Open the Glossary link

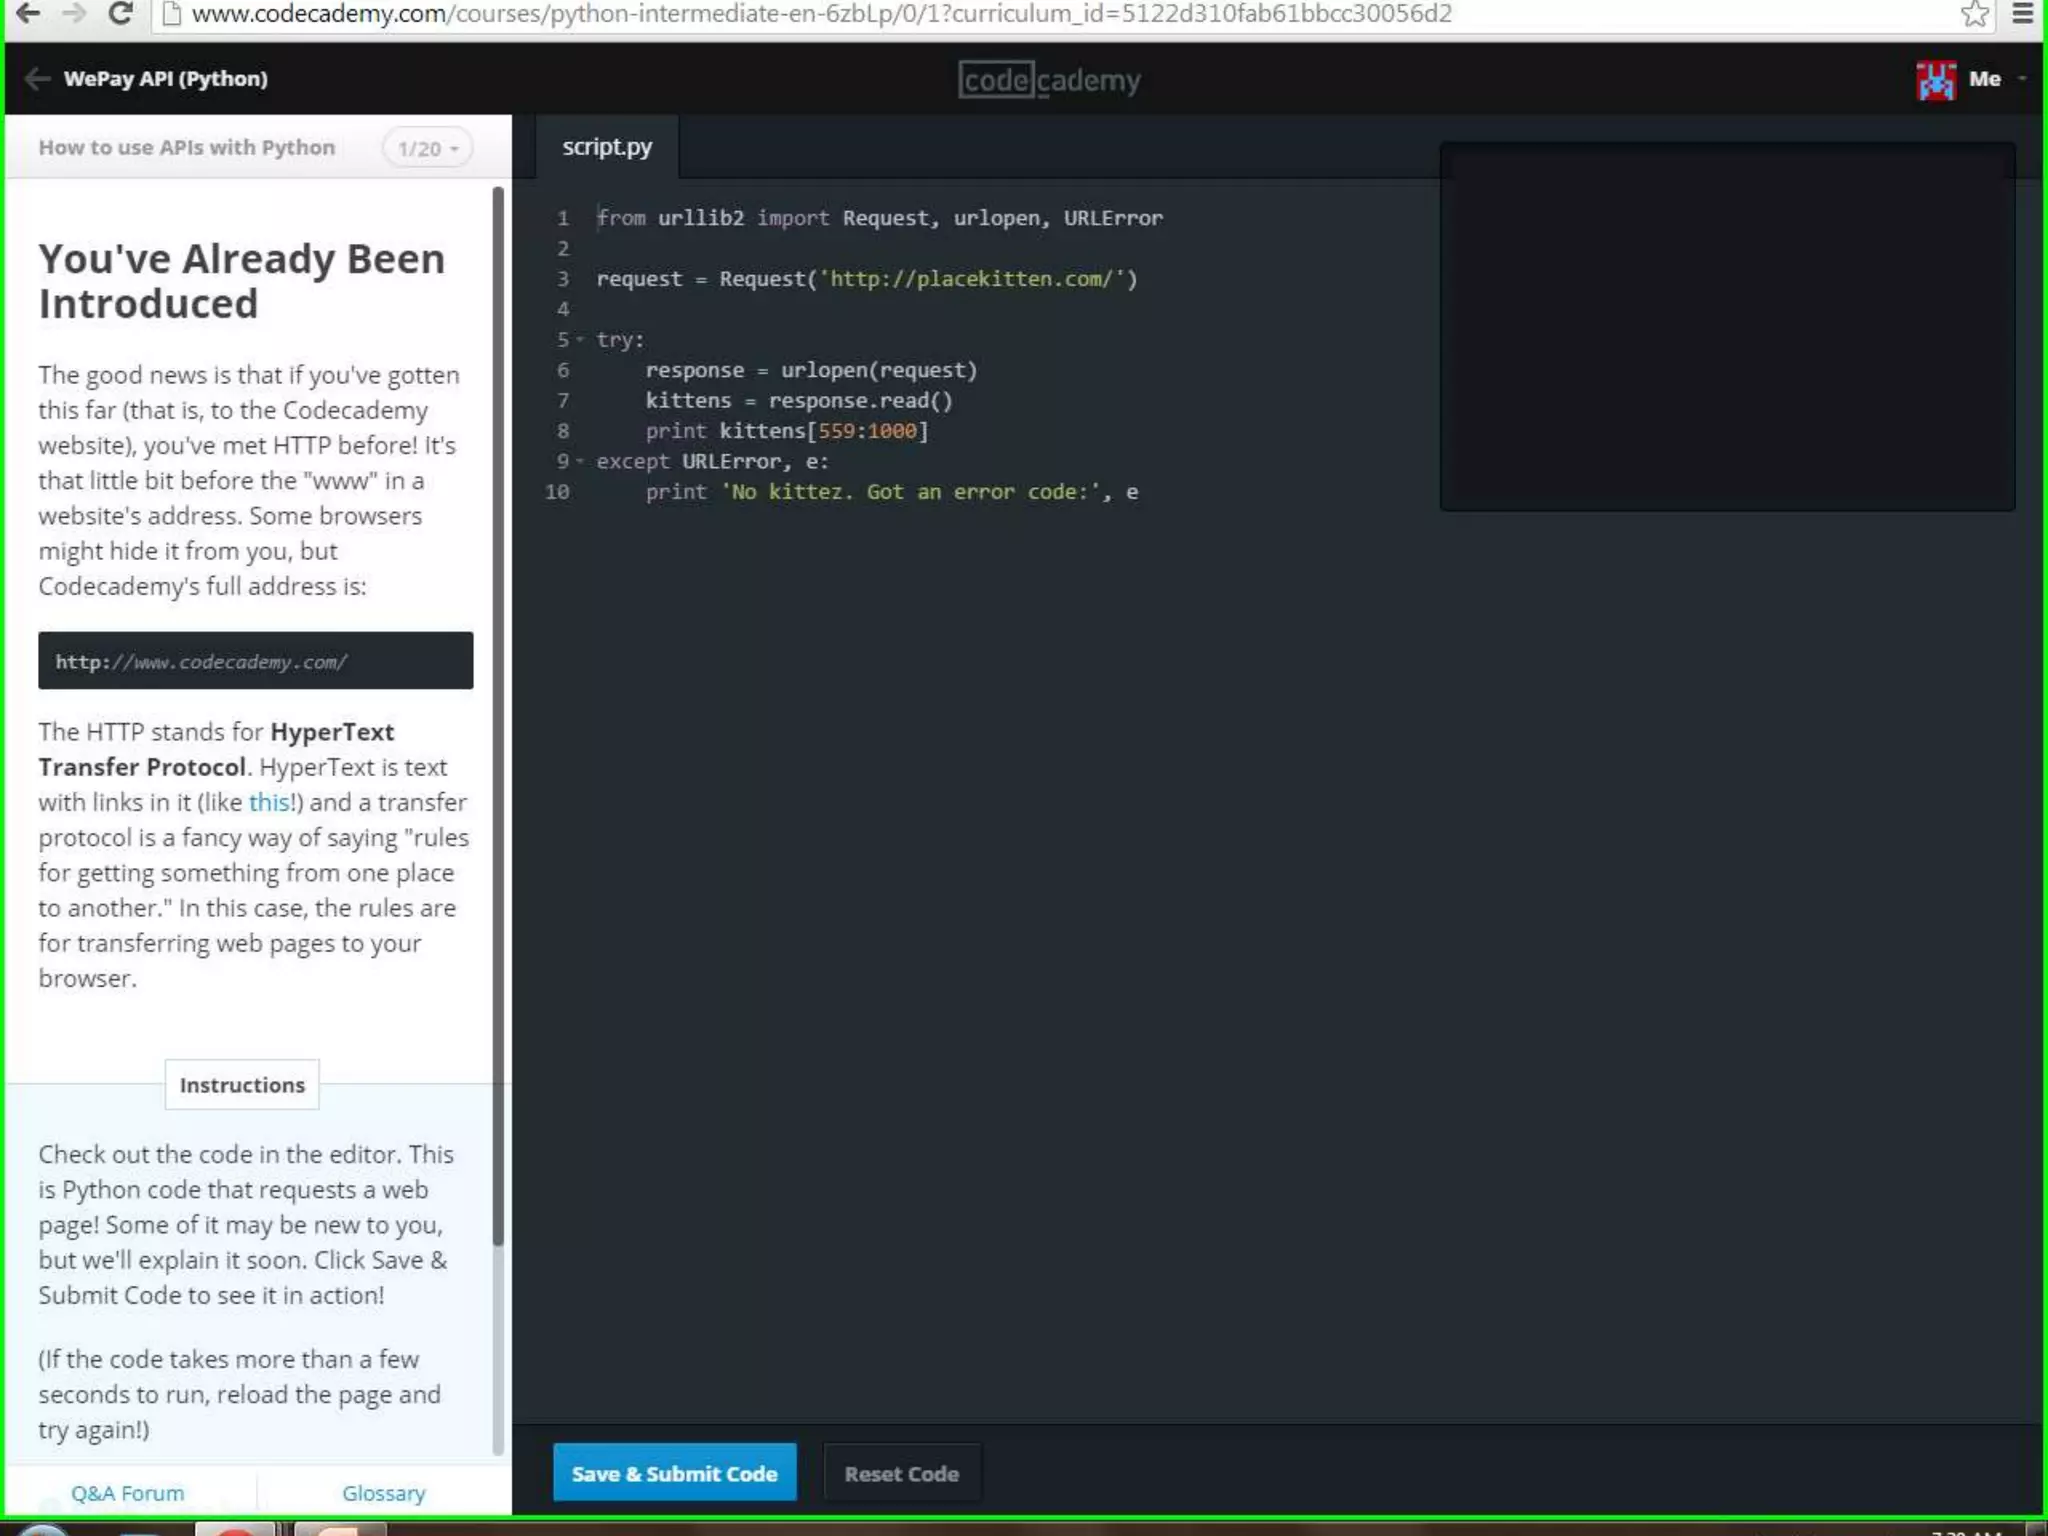384,1493
